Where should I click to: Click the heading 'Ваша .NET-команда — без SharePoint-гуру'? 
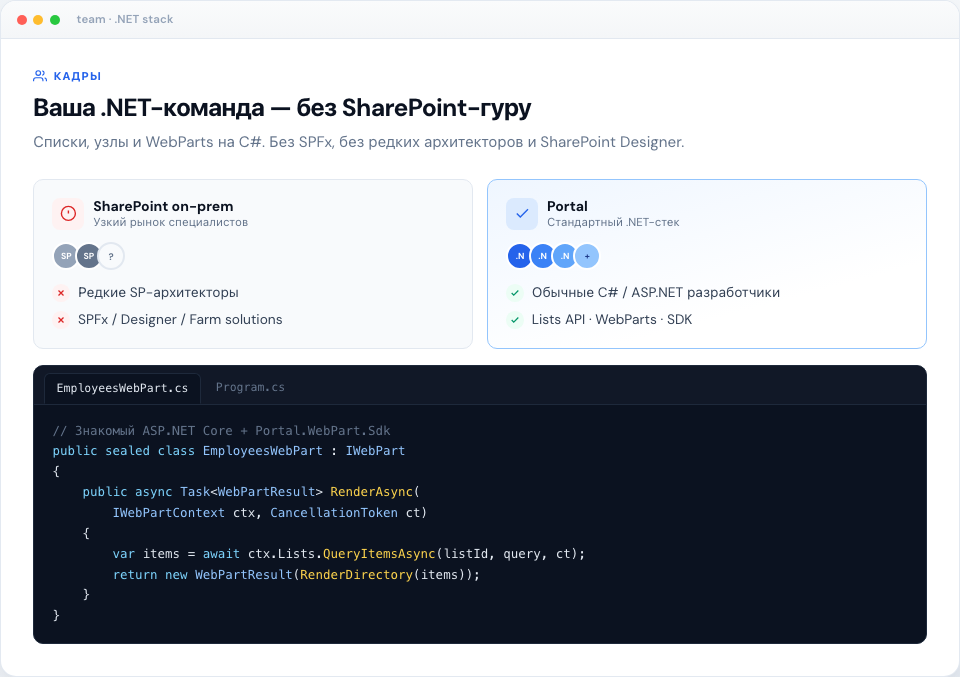point(282,108)
